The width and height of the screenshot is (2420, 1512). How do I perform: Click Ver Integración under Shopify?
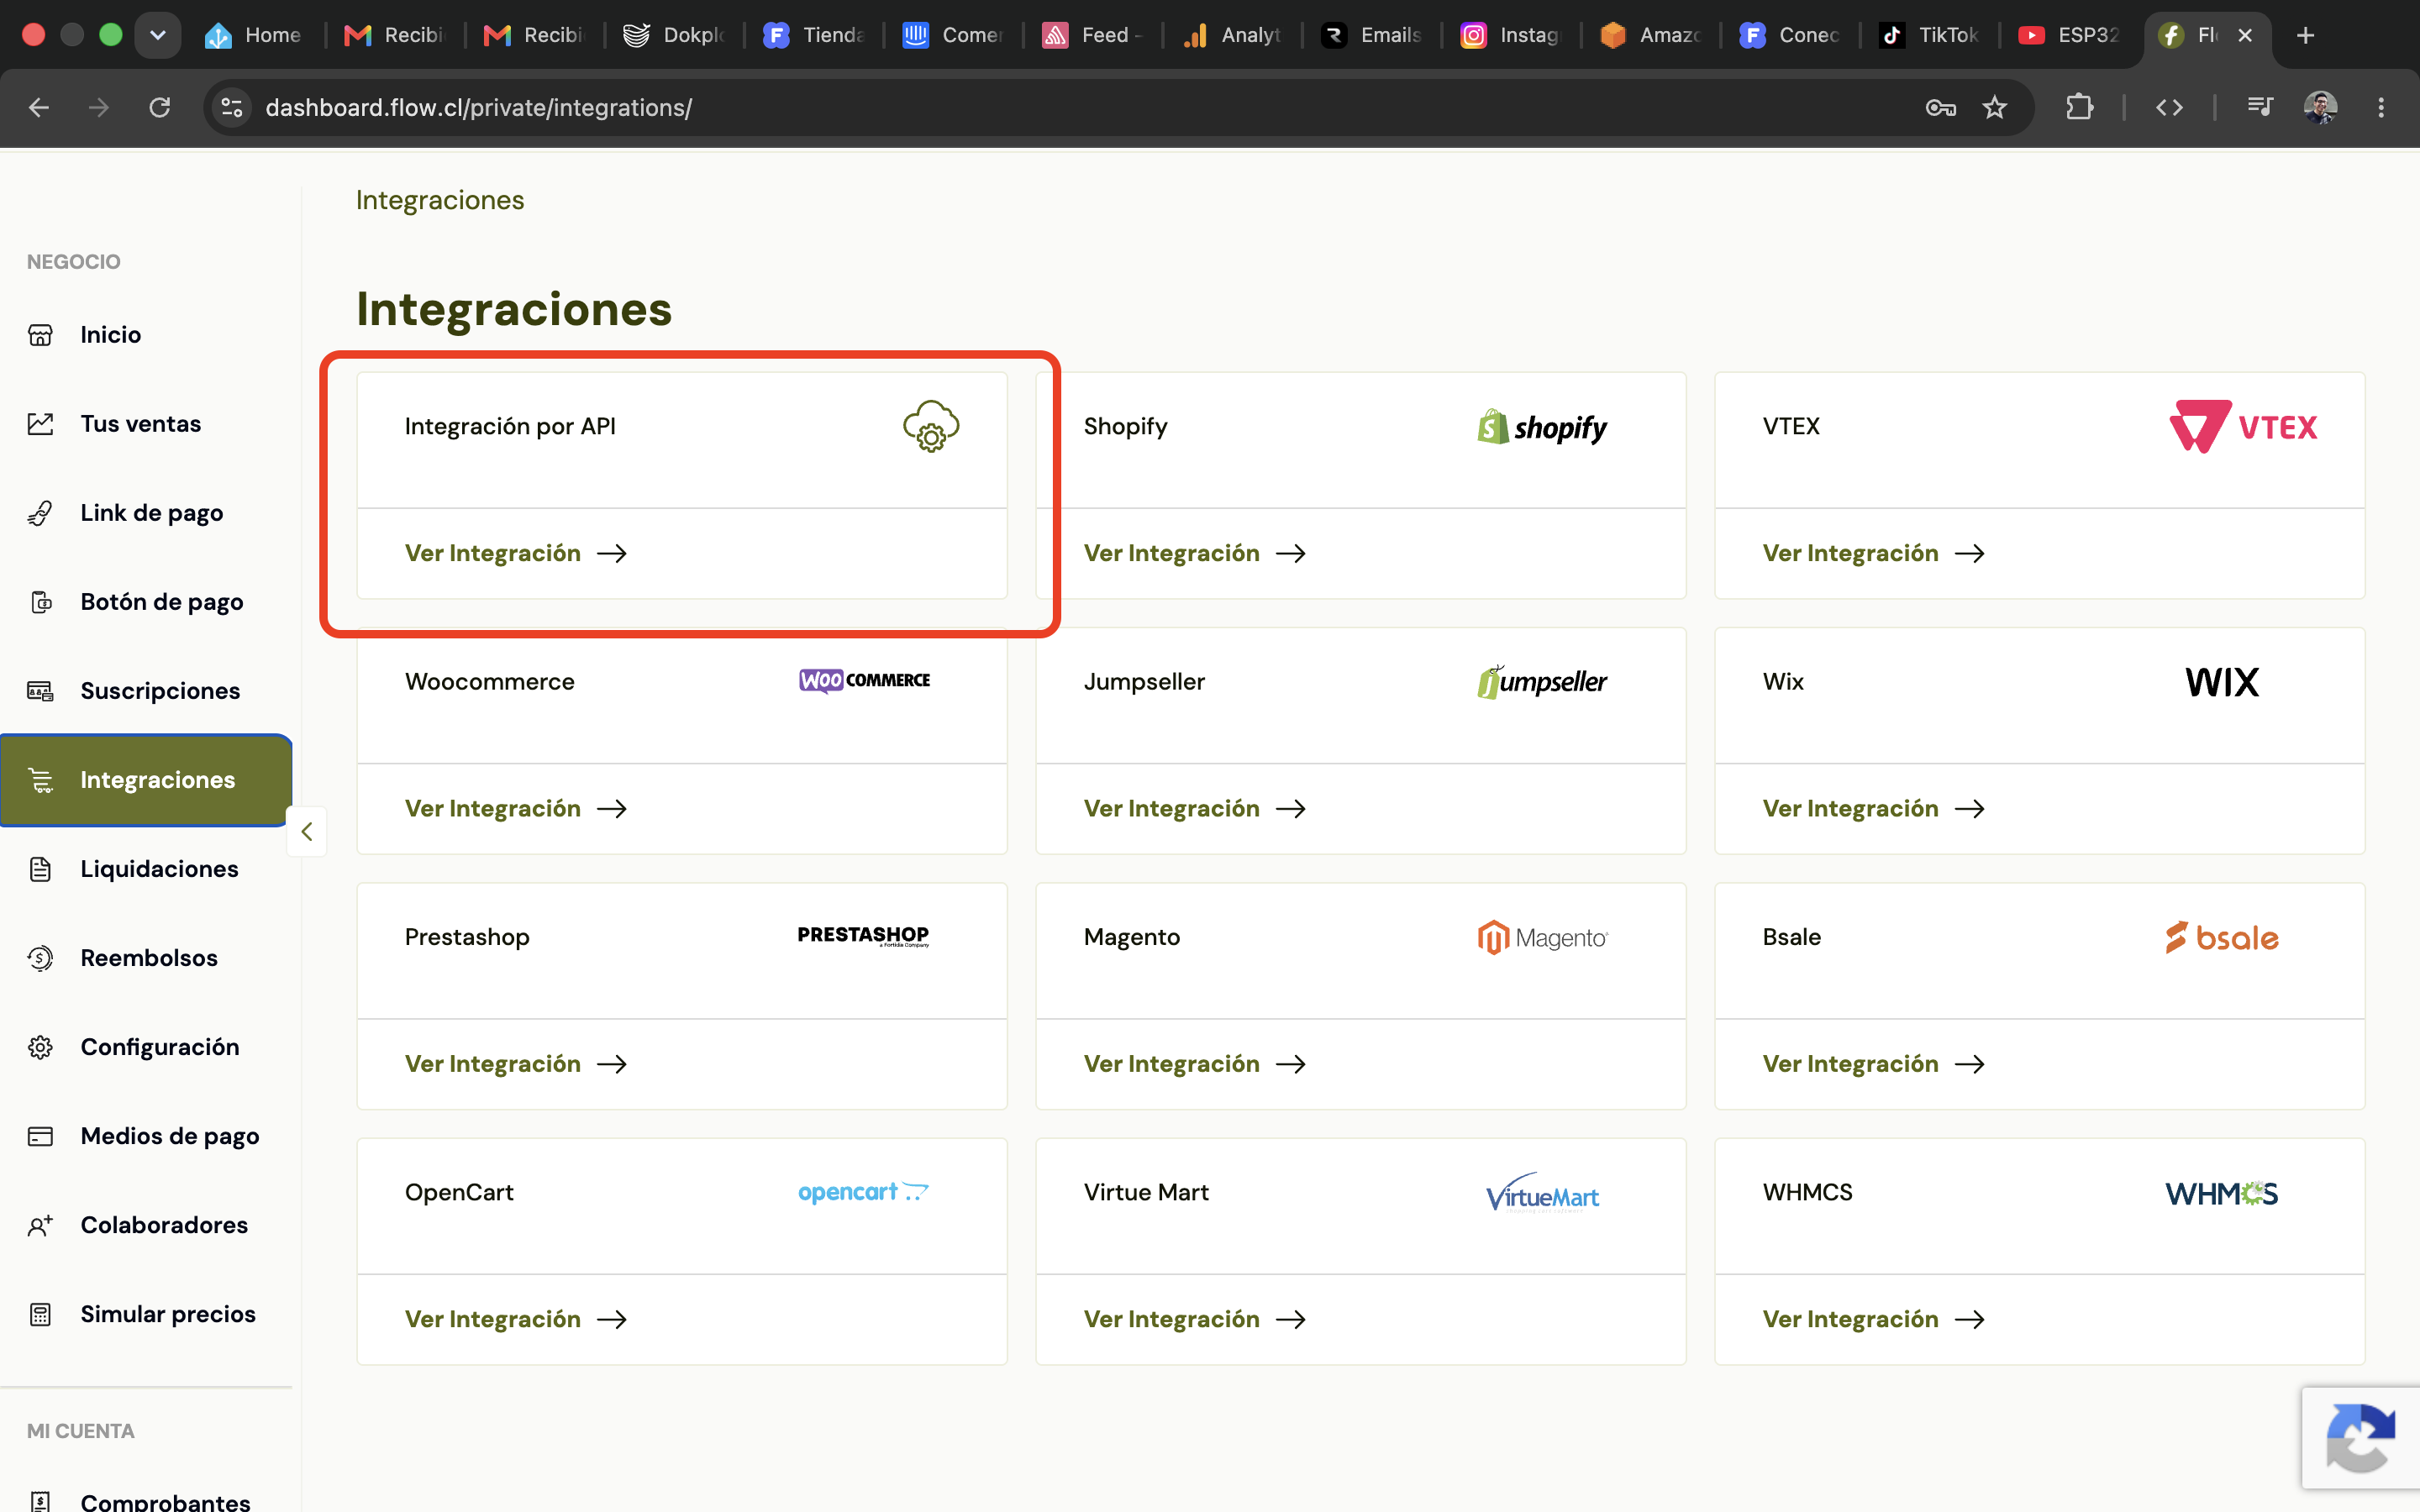1194,553
